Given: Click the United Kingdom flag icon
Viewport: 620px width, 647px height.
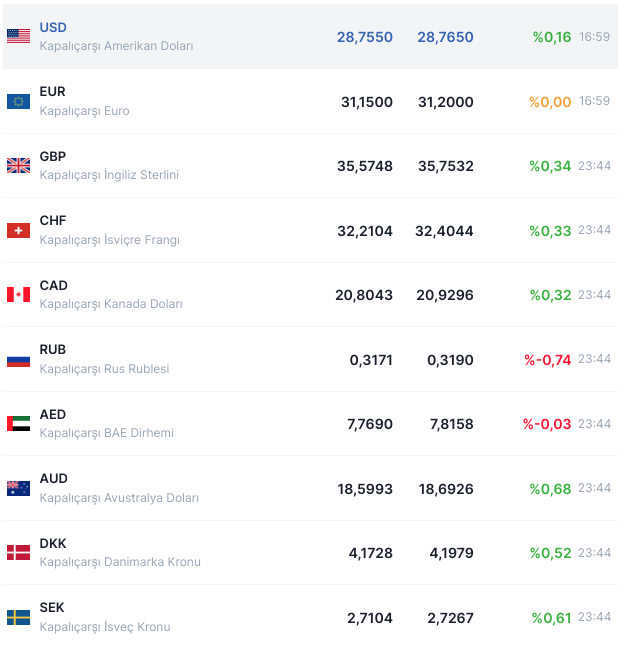Looking at the screenshot, I should (x=18, y=166).
